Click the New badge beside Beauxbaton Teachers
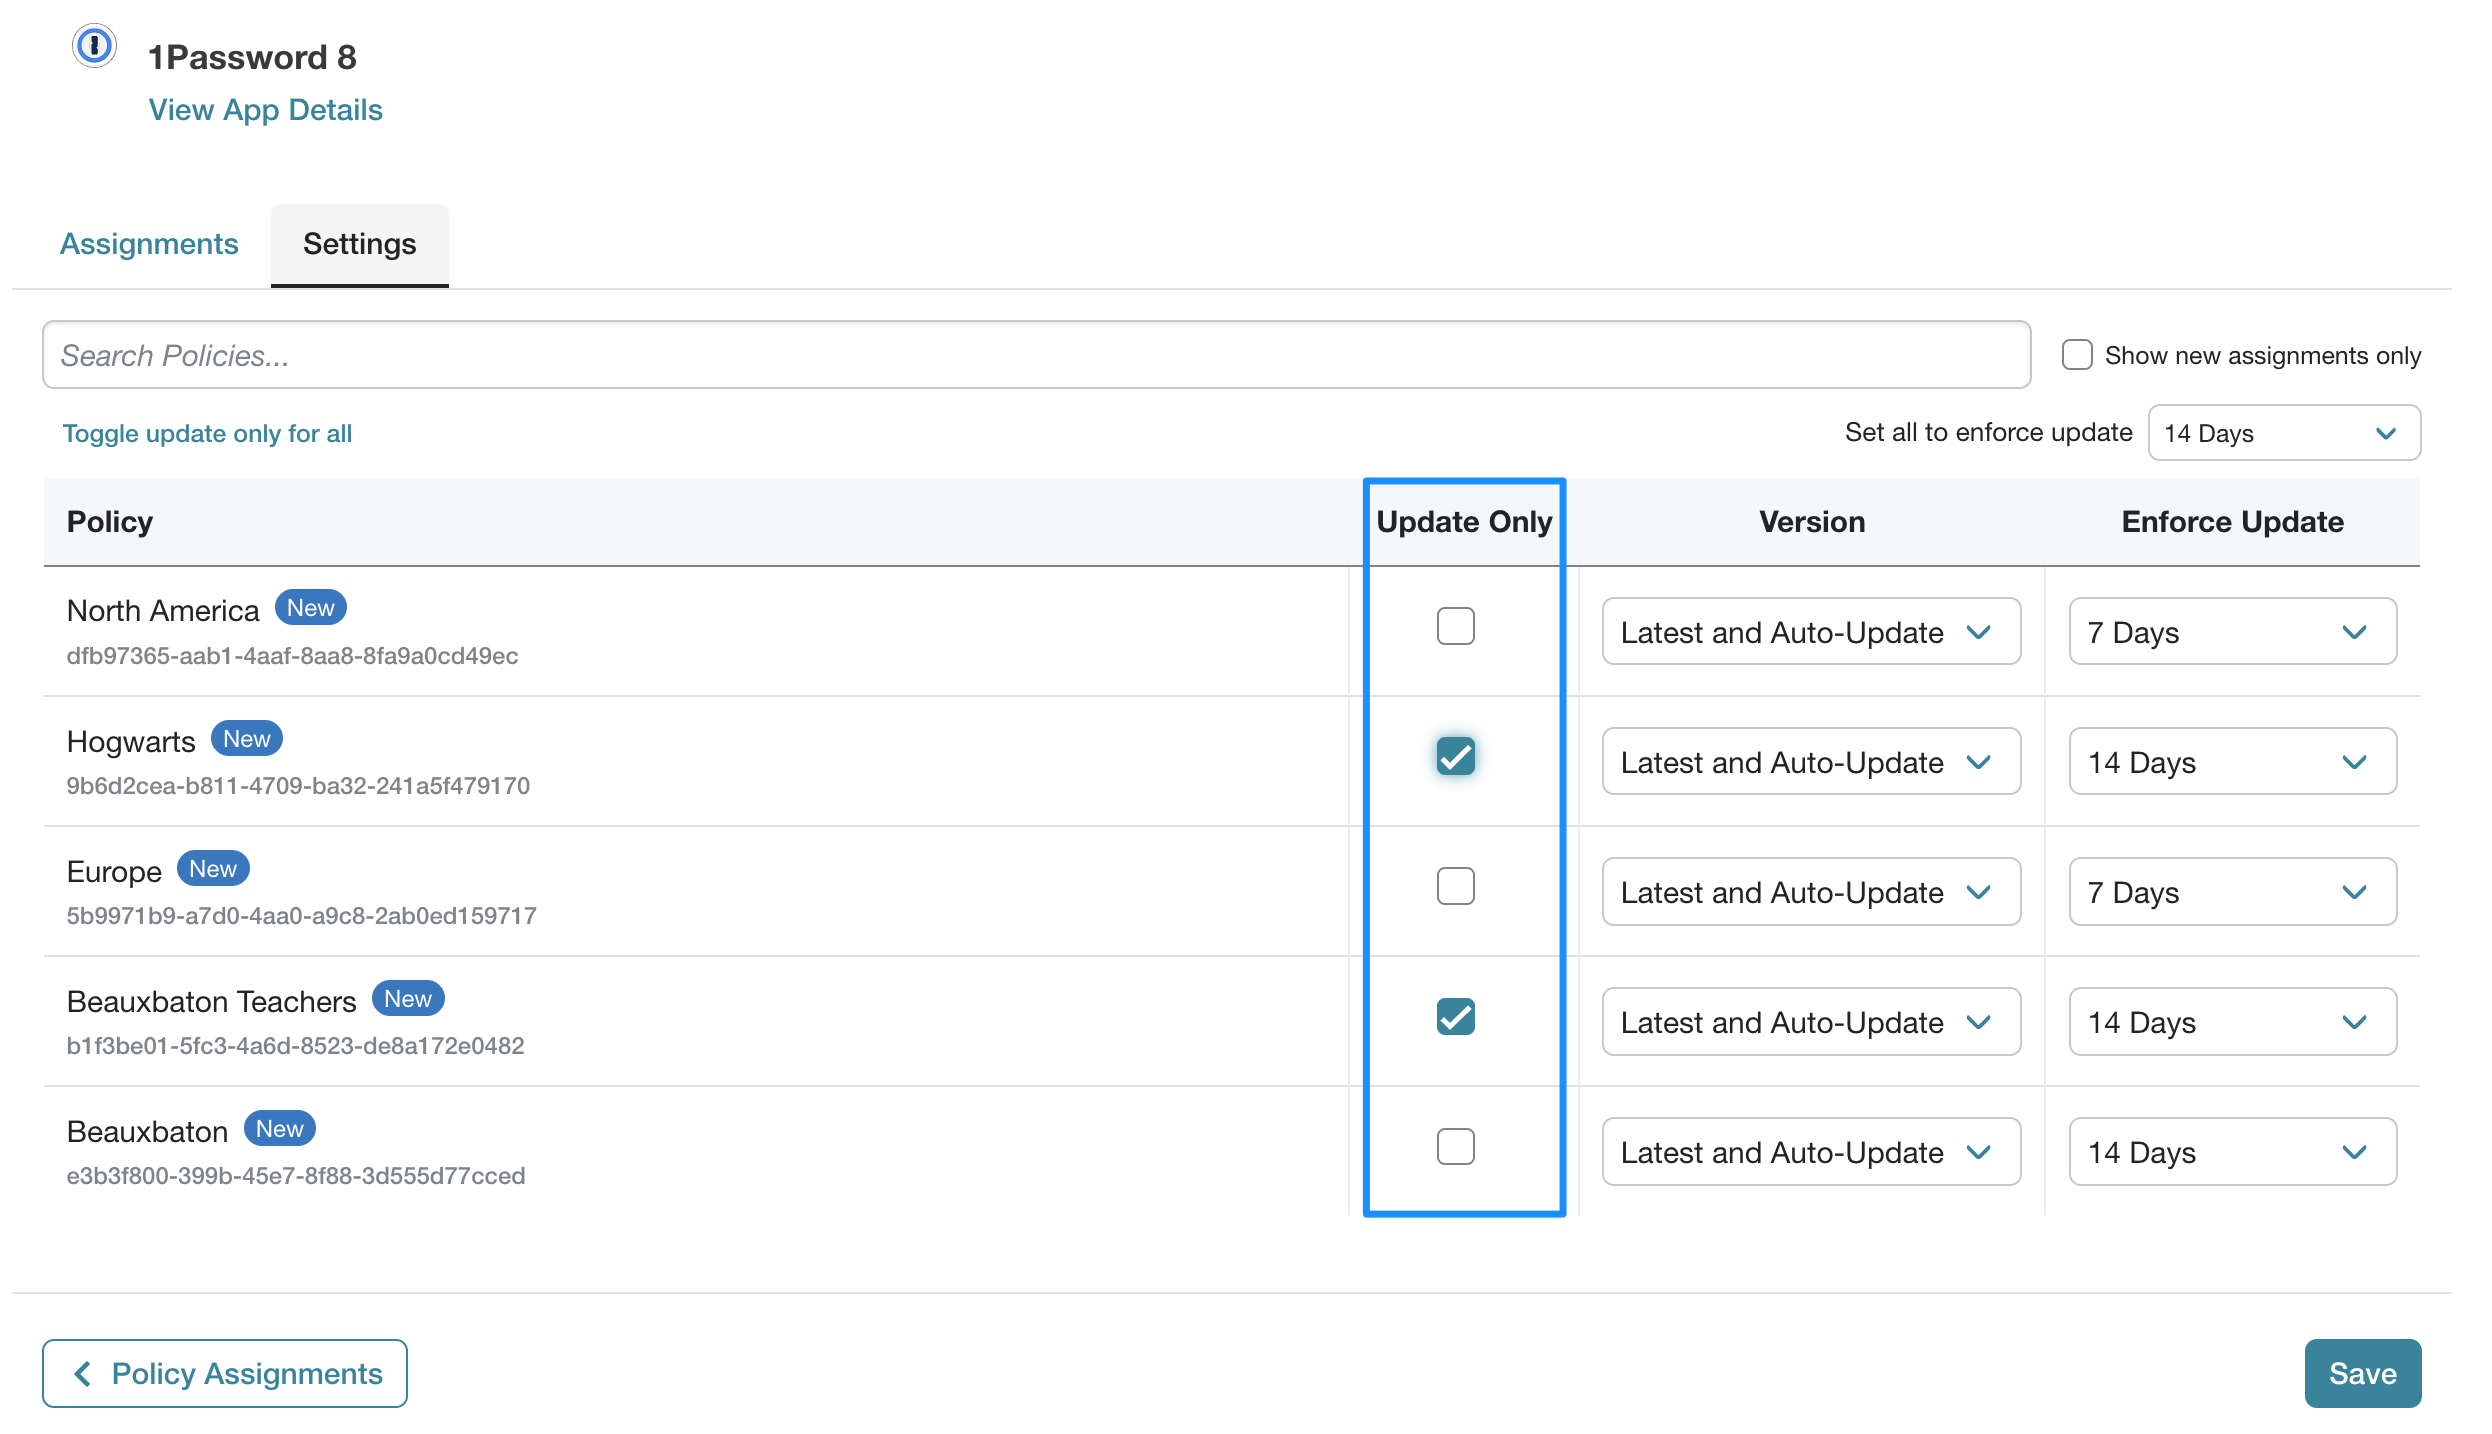The width and height of the screenshot is (2492, 1434). (408, 999)
